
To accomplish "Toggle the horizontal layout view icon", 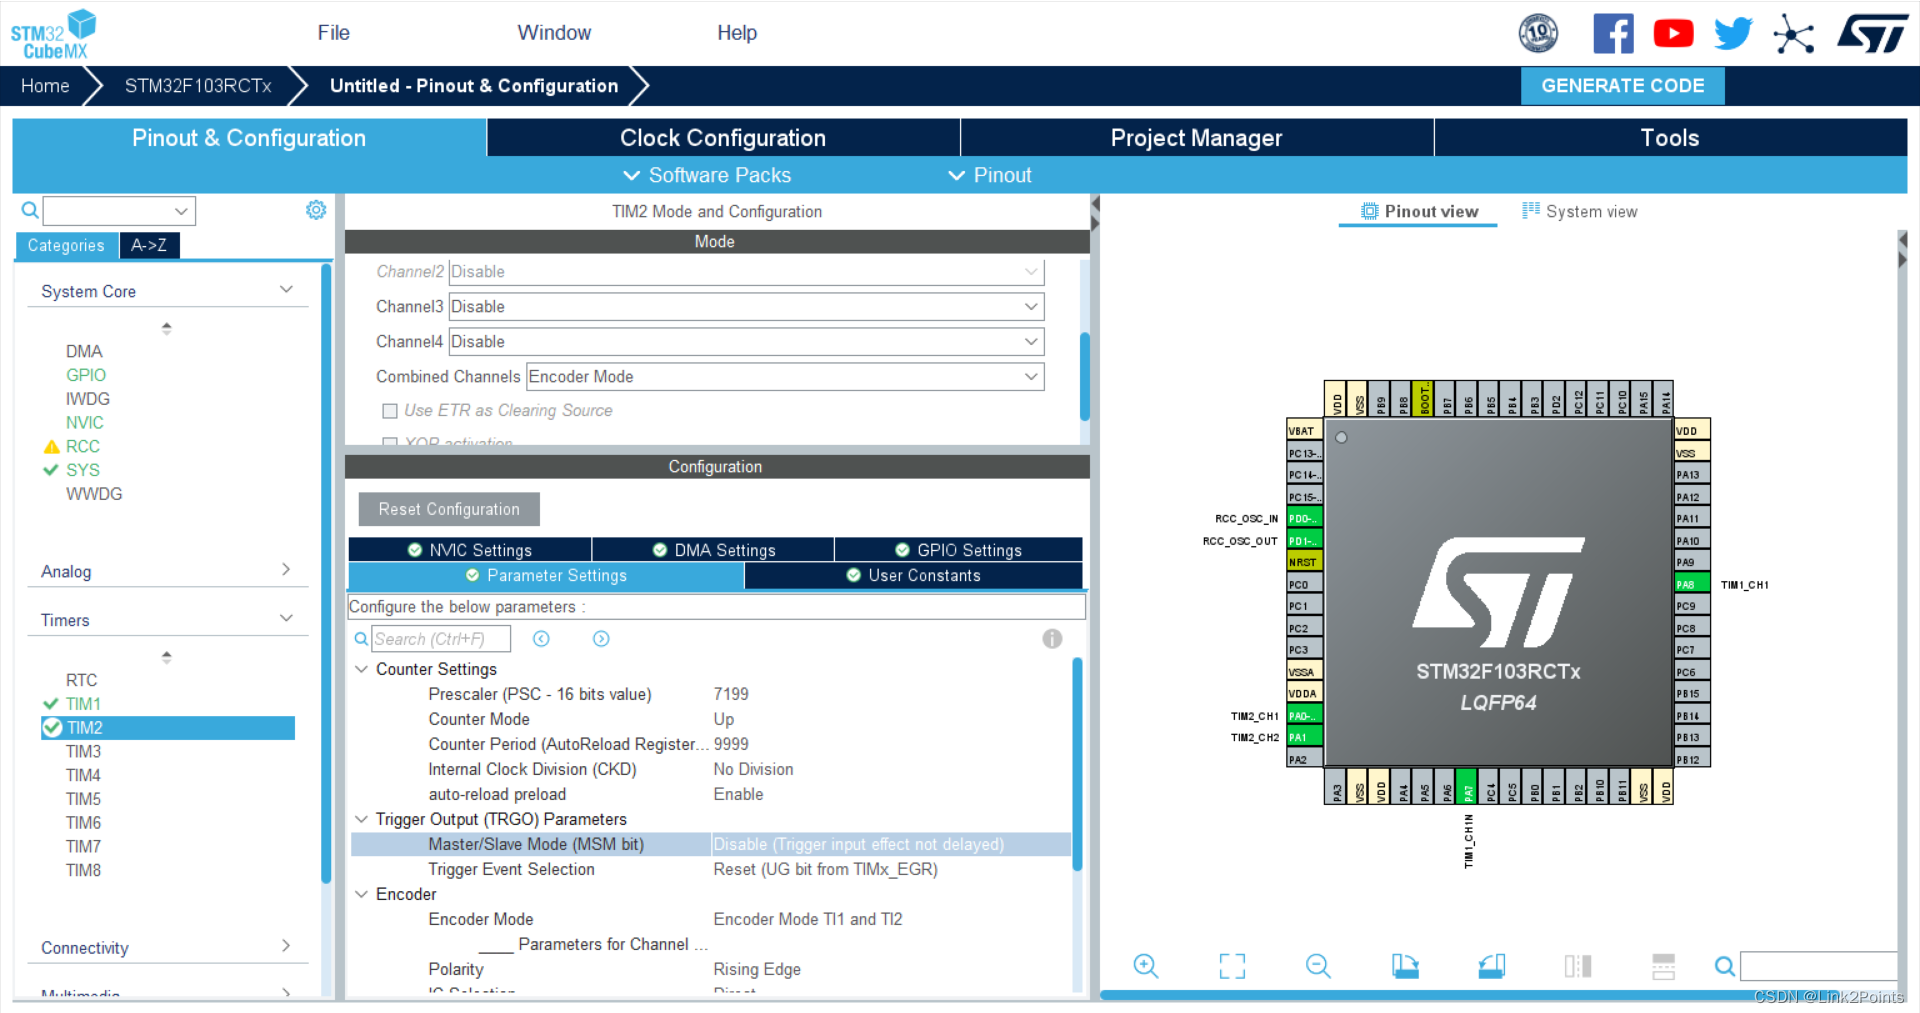I will click(x=1664, y=966).
